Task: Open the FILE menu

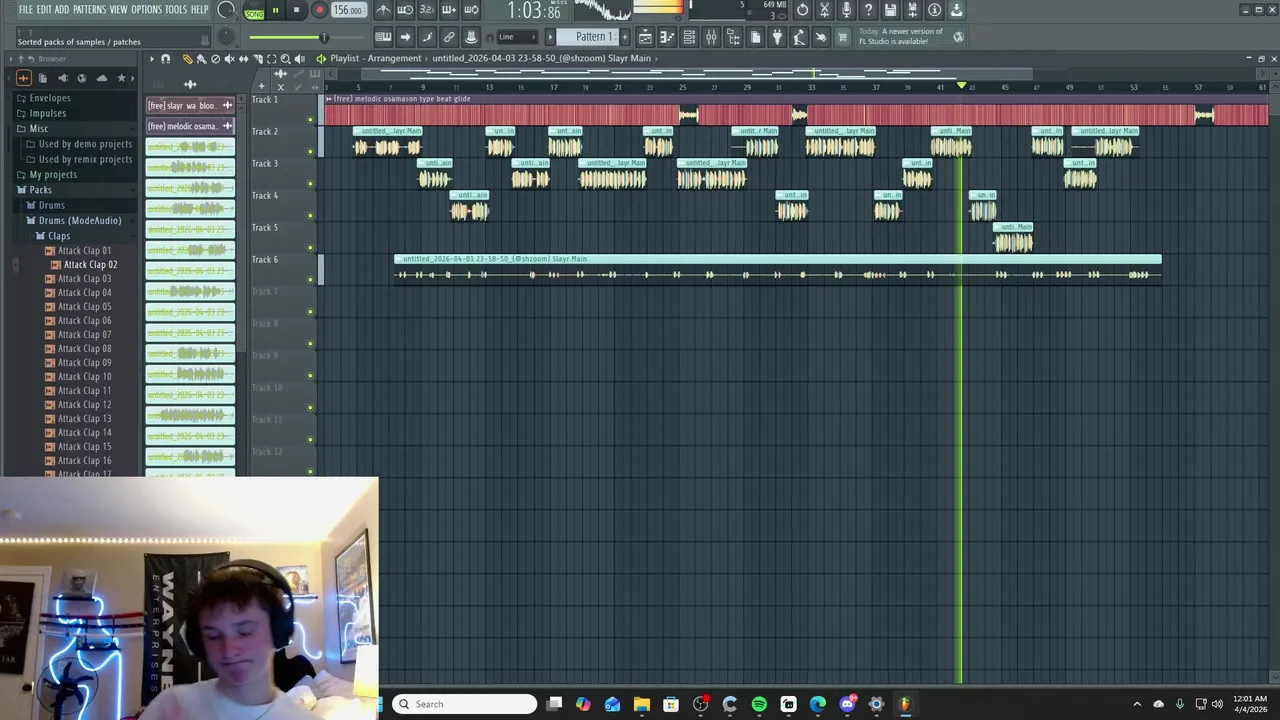Action: [26, 10]
